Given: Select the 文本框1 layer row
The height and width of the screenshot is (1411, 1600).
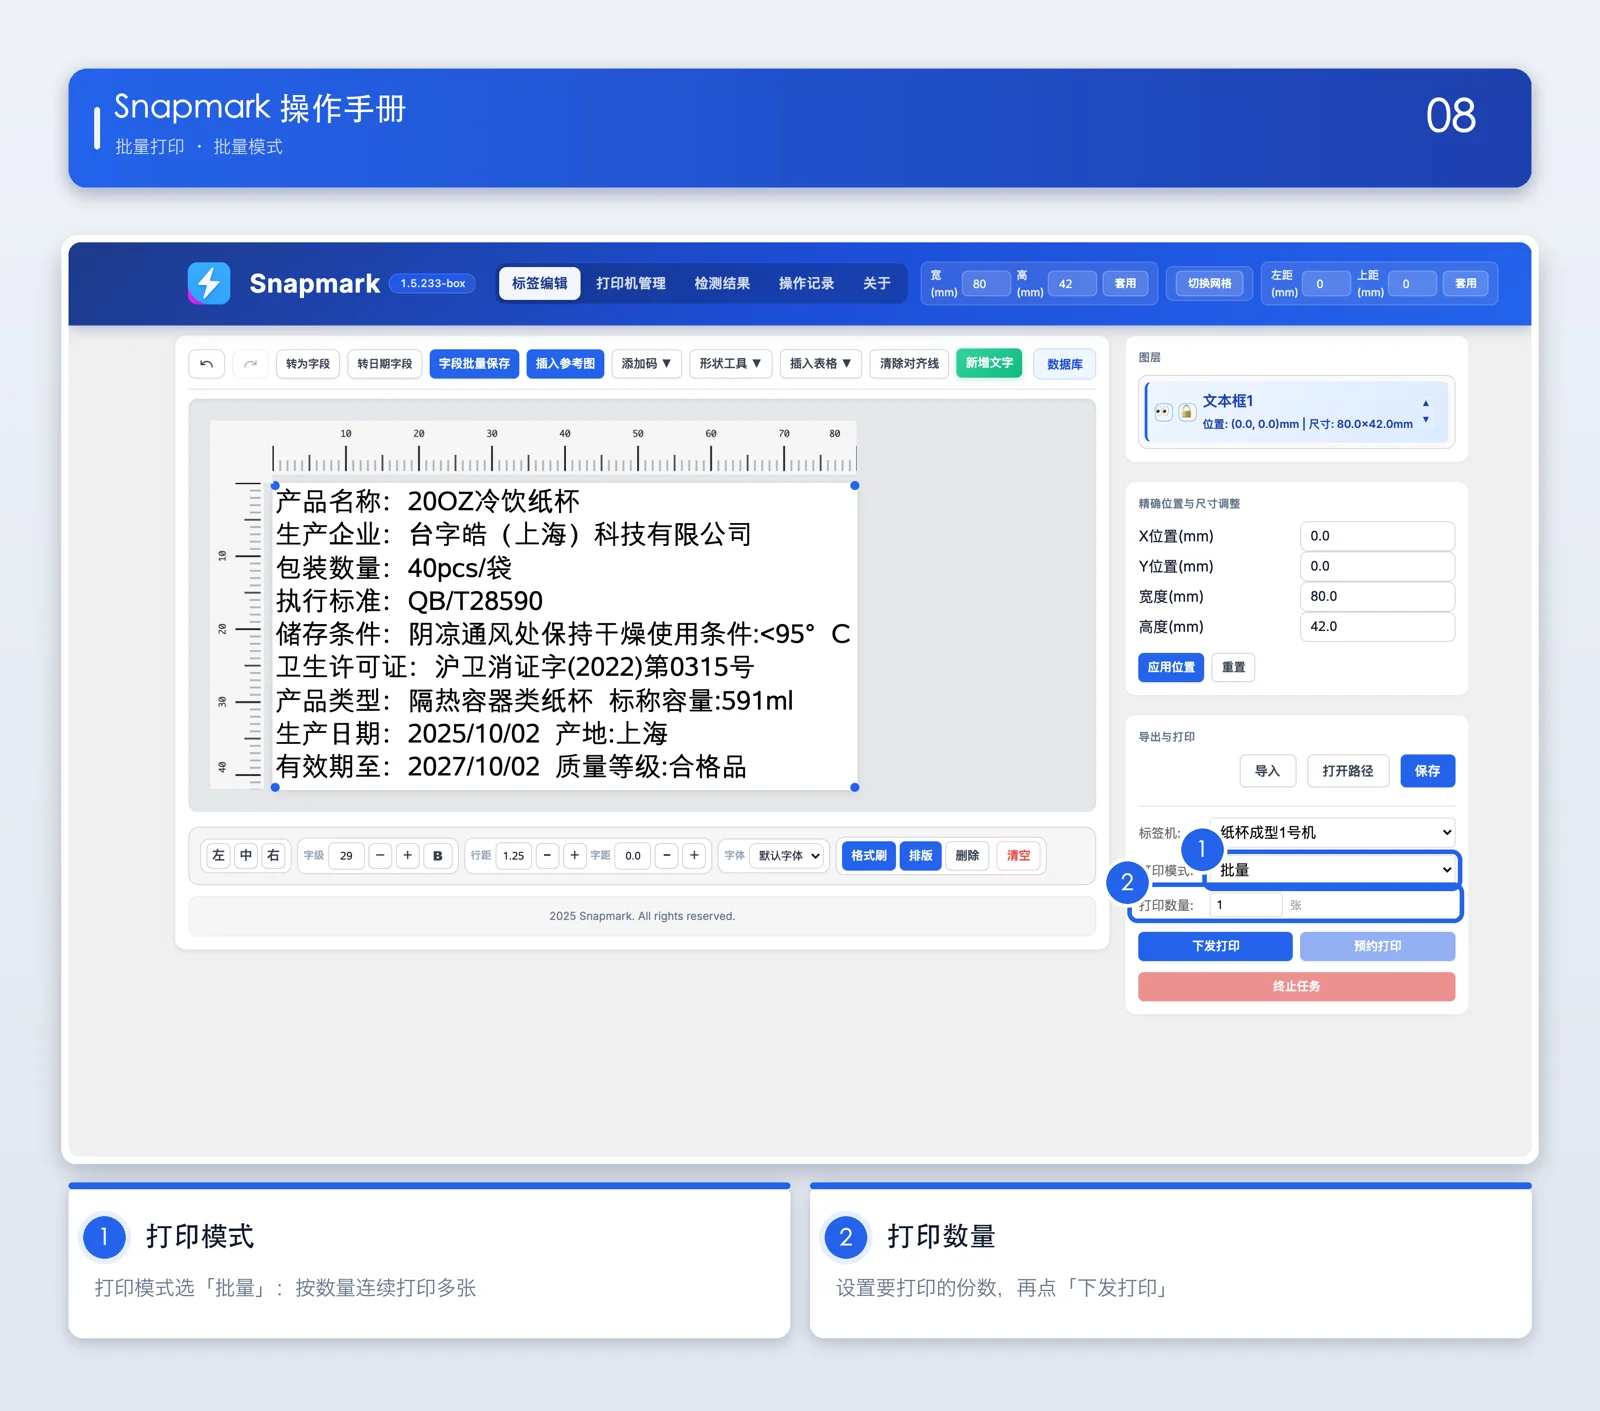Looking at the screenshot, I should pos(1297,412).
